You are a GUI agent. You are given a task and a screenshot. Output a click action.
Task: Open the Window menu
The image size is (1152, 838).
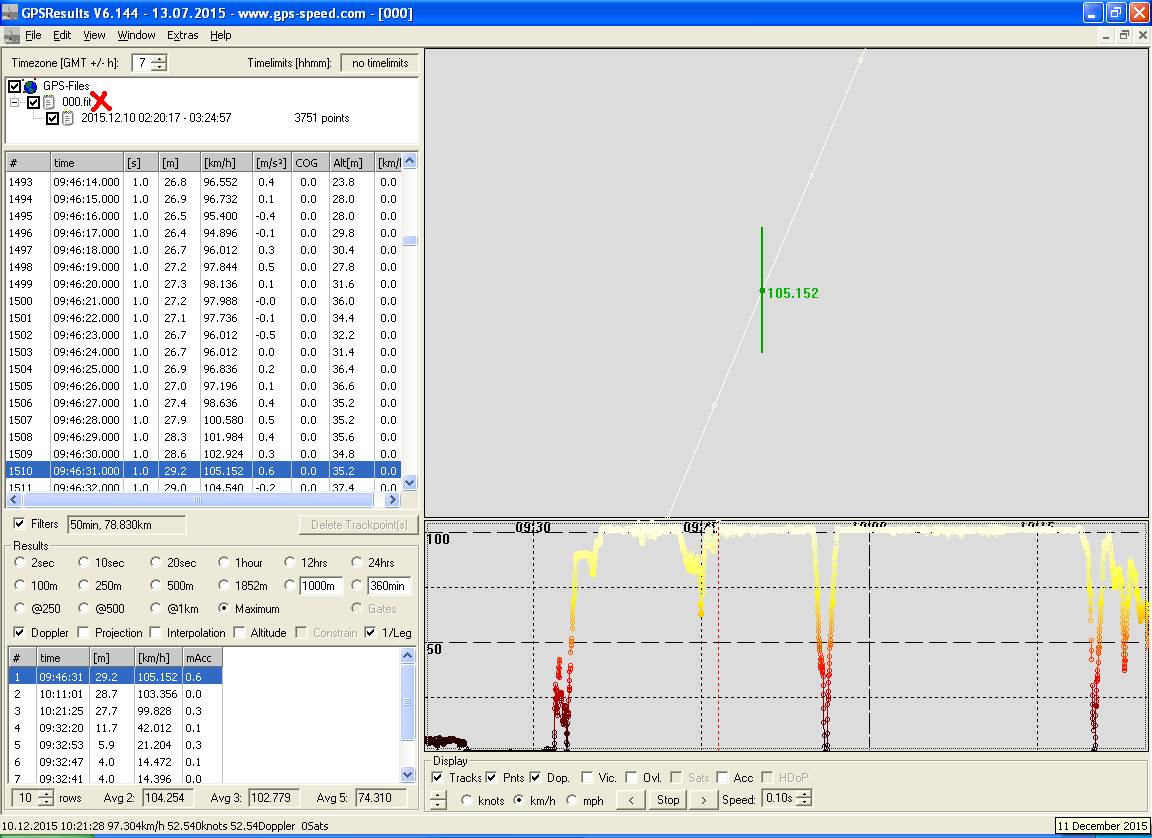[136, 35]
